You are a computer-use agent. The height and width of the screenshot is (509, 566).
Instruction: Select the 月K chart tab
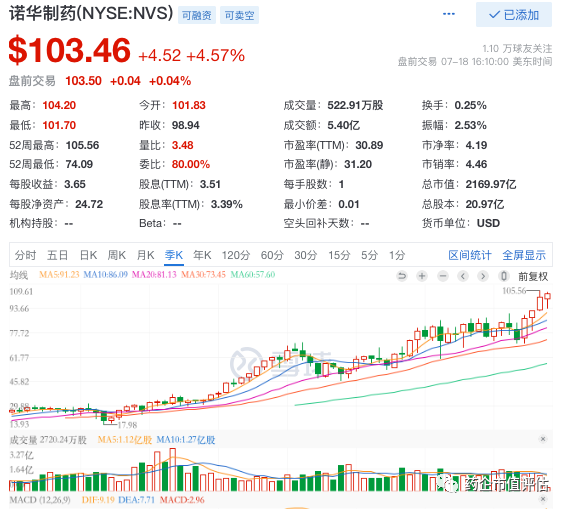click(x=145, y=255)
